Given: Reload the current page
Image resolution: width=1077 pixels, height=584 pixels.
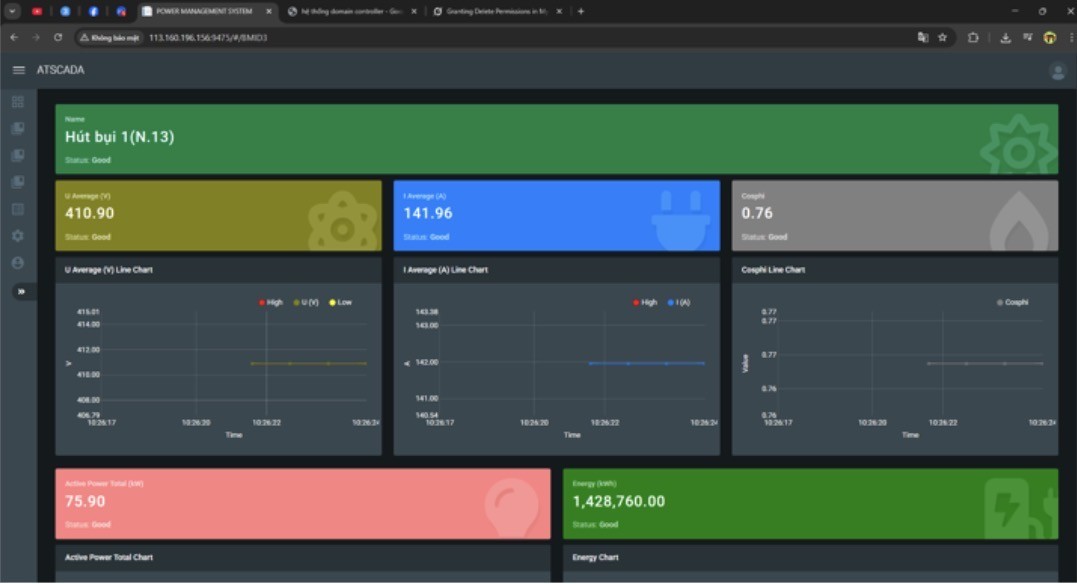Looking at the screenshot, I should tap(58, 37).
